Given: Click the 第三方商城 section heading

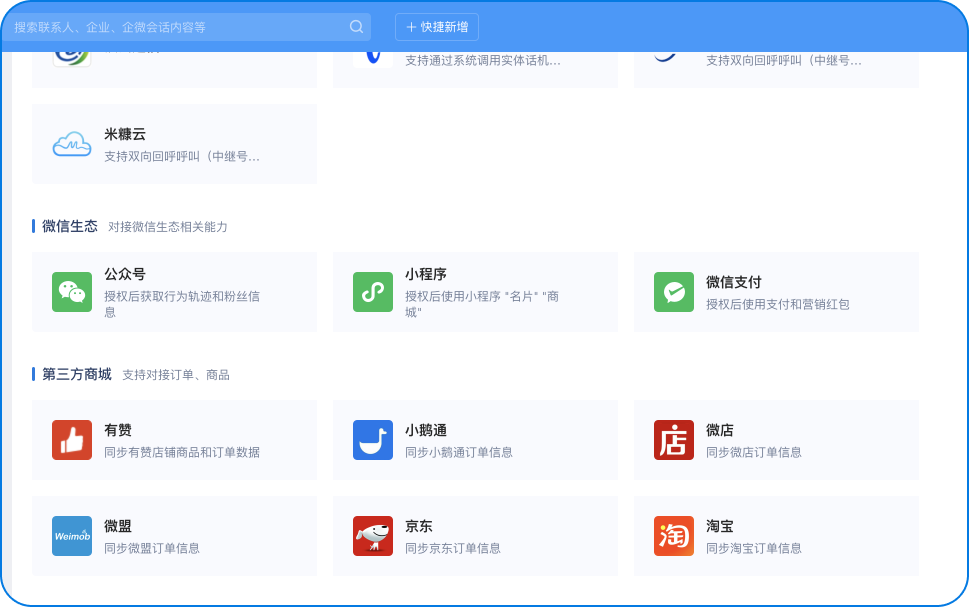Looking at the screenshot, I should coord(77,374).
